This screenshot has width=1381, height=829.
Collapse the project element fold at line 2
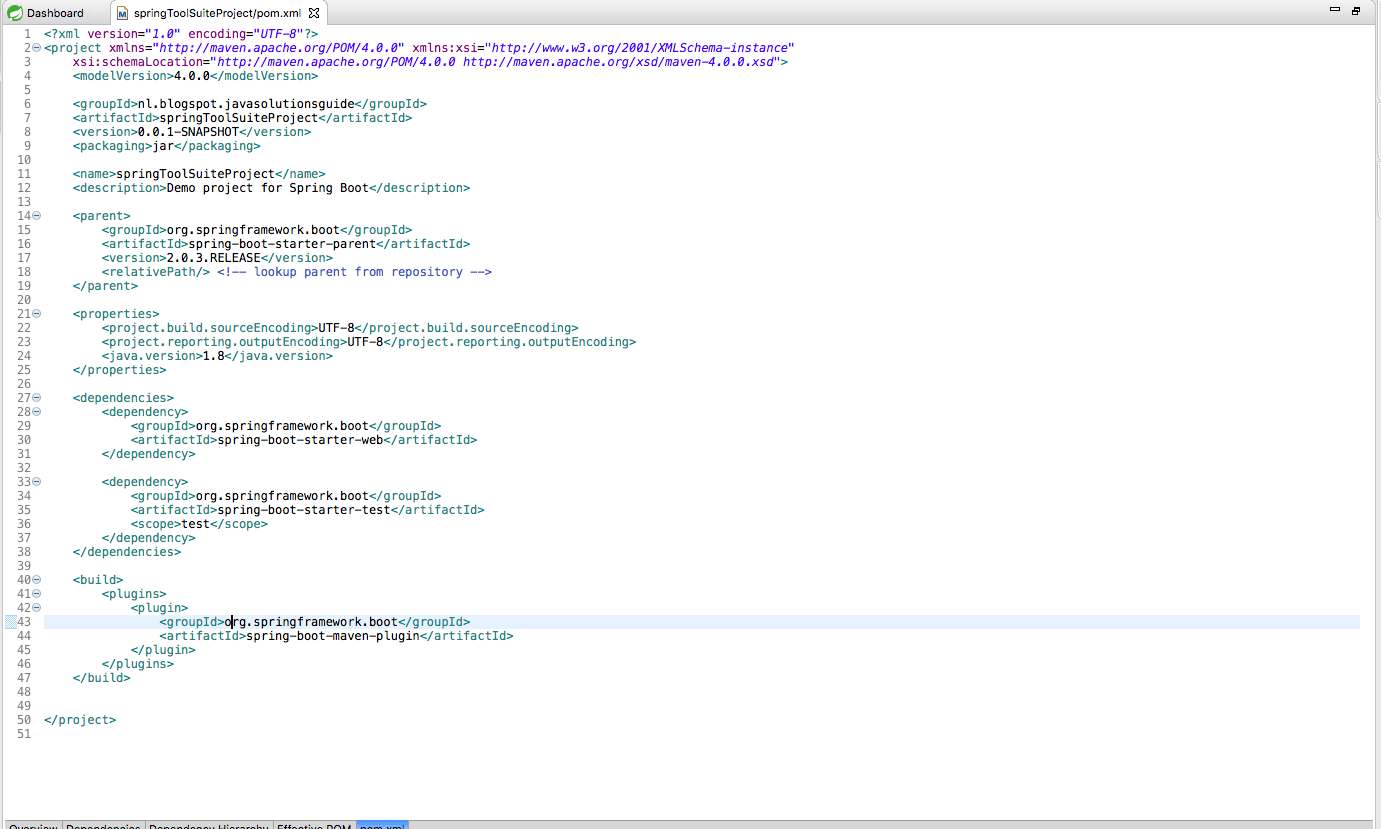click(x=37, y=48)
